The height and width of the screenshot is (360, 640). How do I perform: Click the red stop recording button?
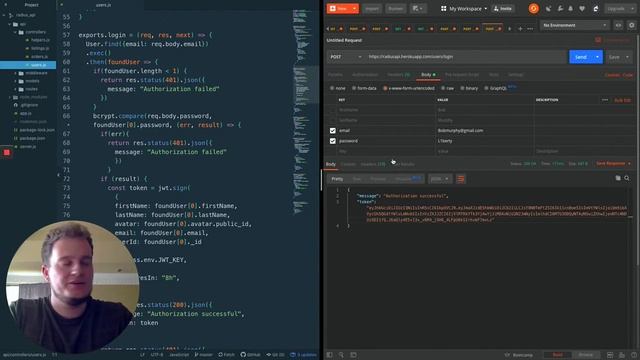point(7,152)
